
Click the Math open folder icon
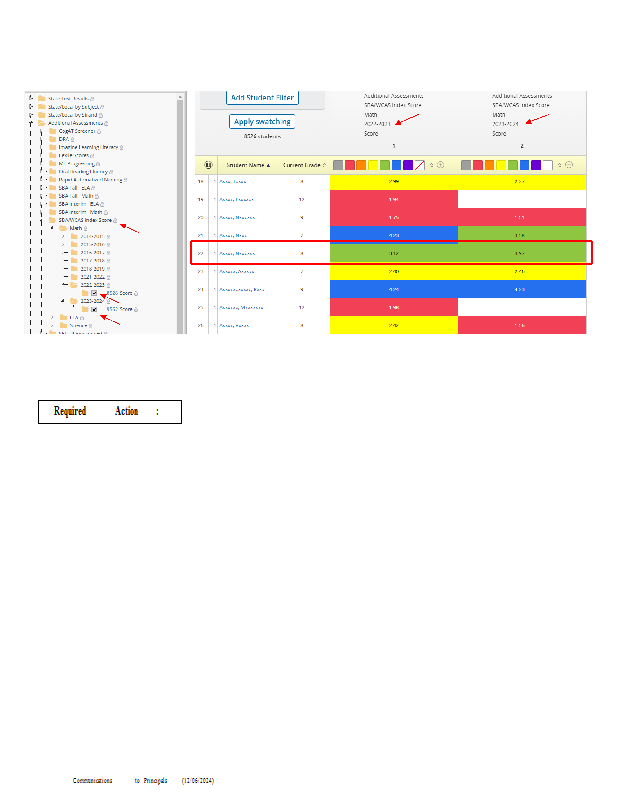click(63, 228)
